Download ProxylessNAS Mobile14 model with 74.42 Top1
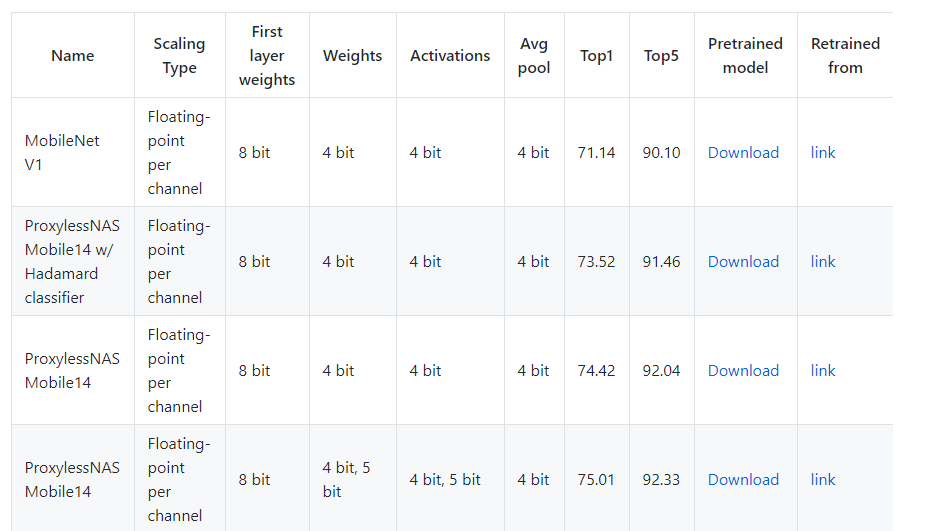 tap(743, 371)
